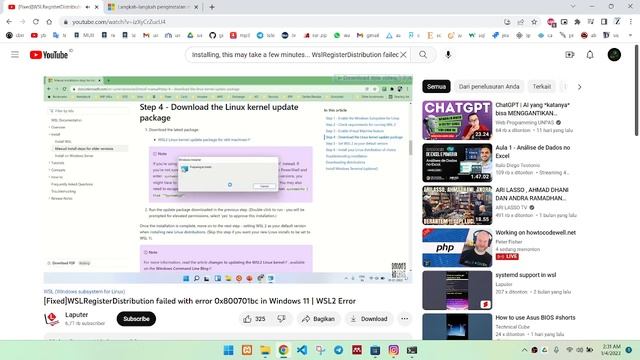Open the Análise de Dados no Excel thumbnail
This screenshot has width=640, height=360.
pyautogui.click(x=457, y=163)
